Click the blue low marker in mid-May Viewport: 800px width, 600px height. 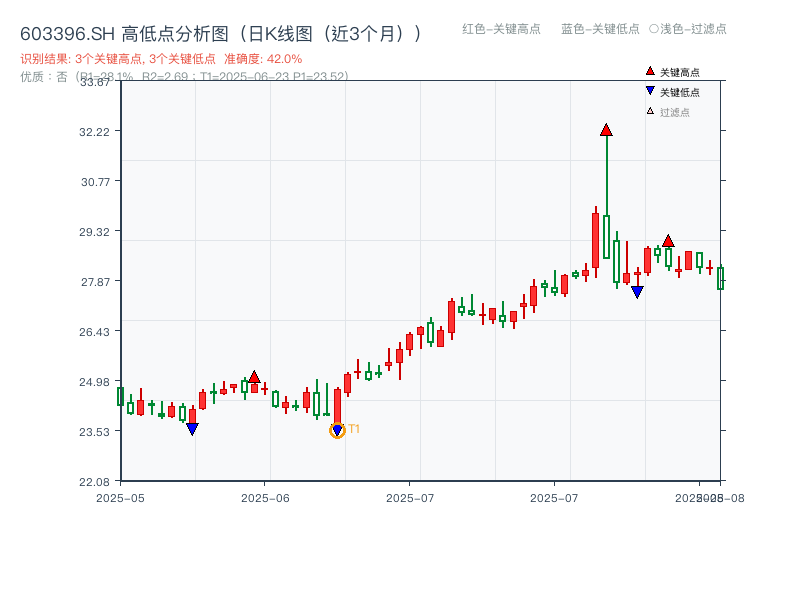[192, 427]
